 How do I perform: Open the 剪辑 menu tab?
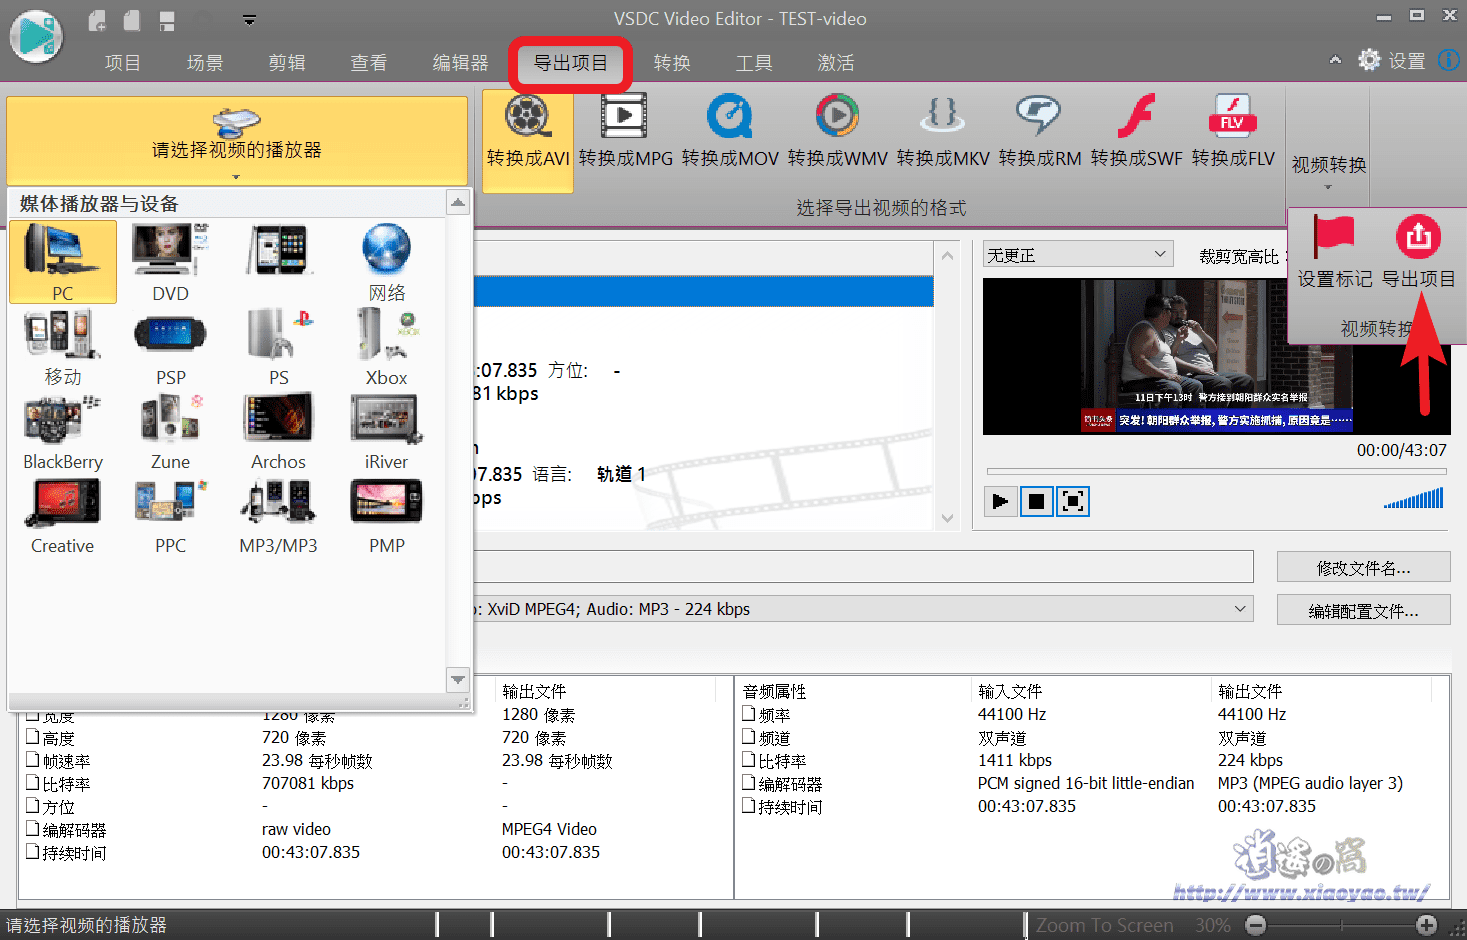coord(286,62)
